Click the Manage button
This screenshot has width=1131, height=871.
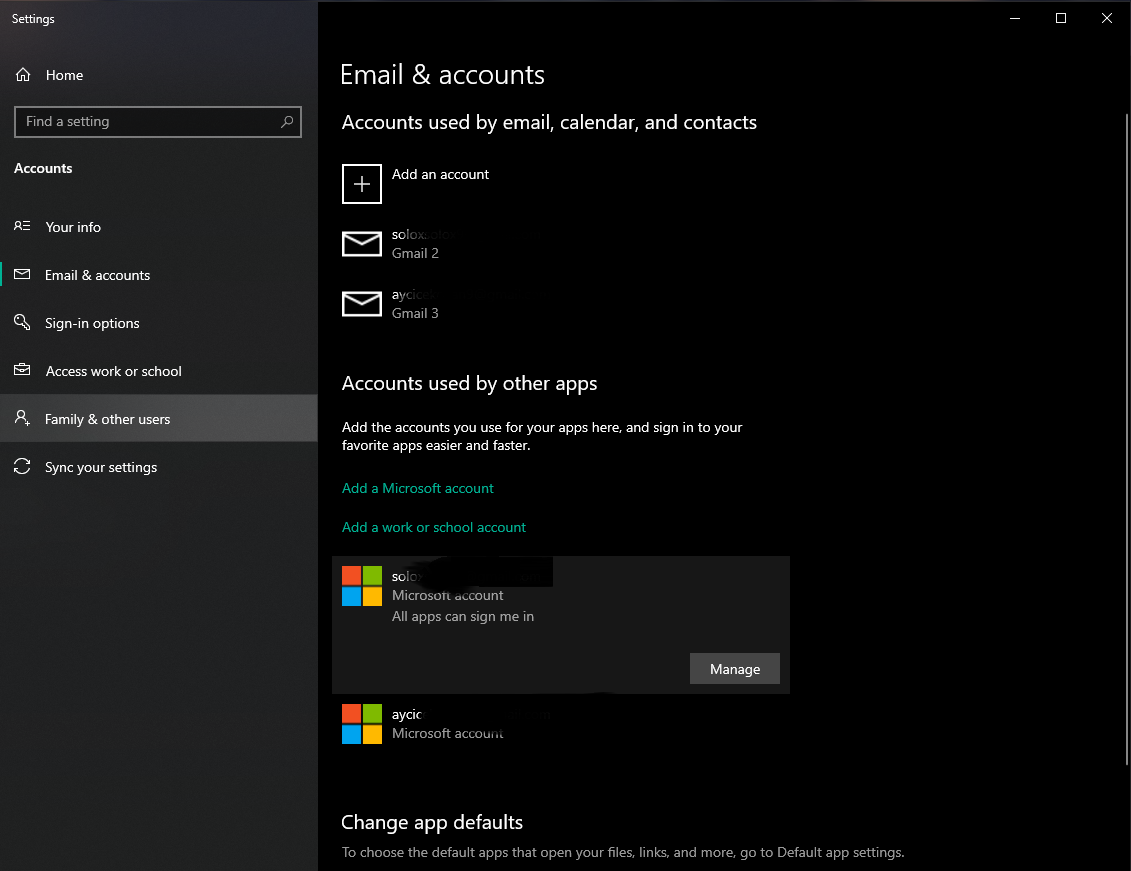tap(734, 668)
